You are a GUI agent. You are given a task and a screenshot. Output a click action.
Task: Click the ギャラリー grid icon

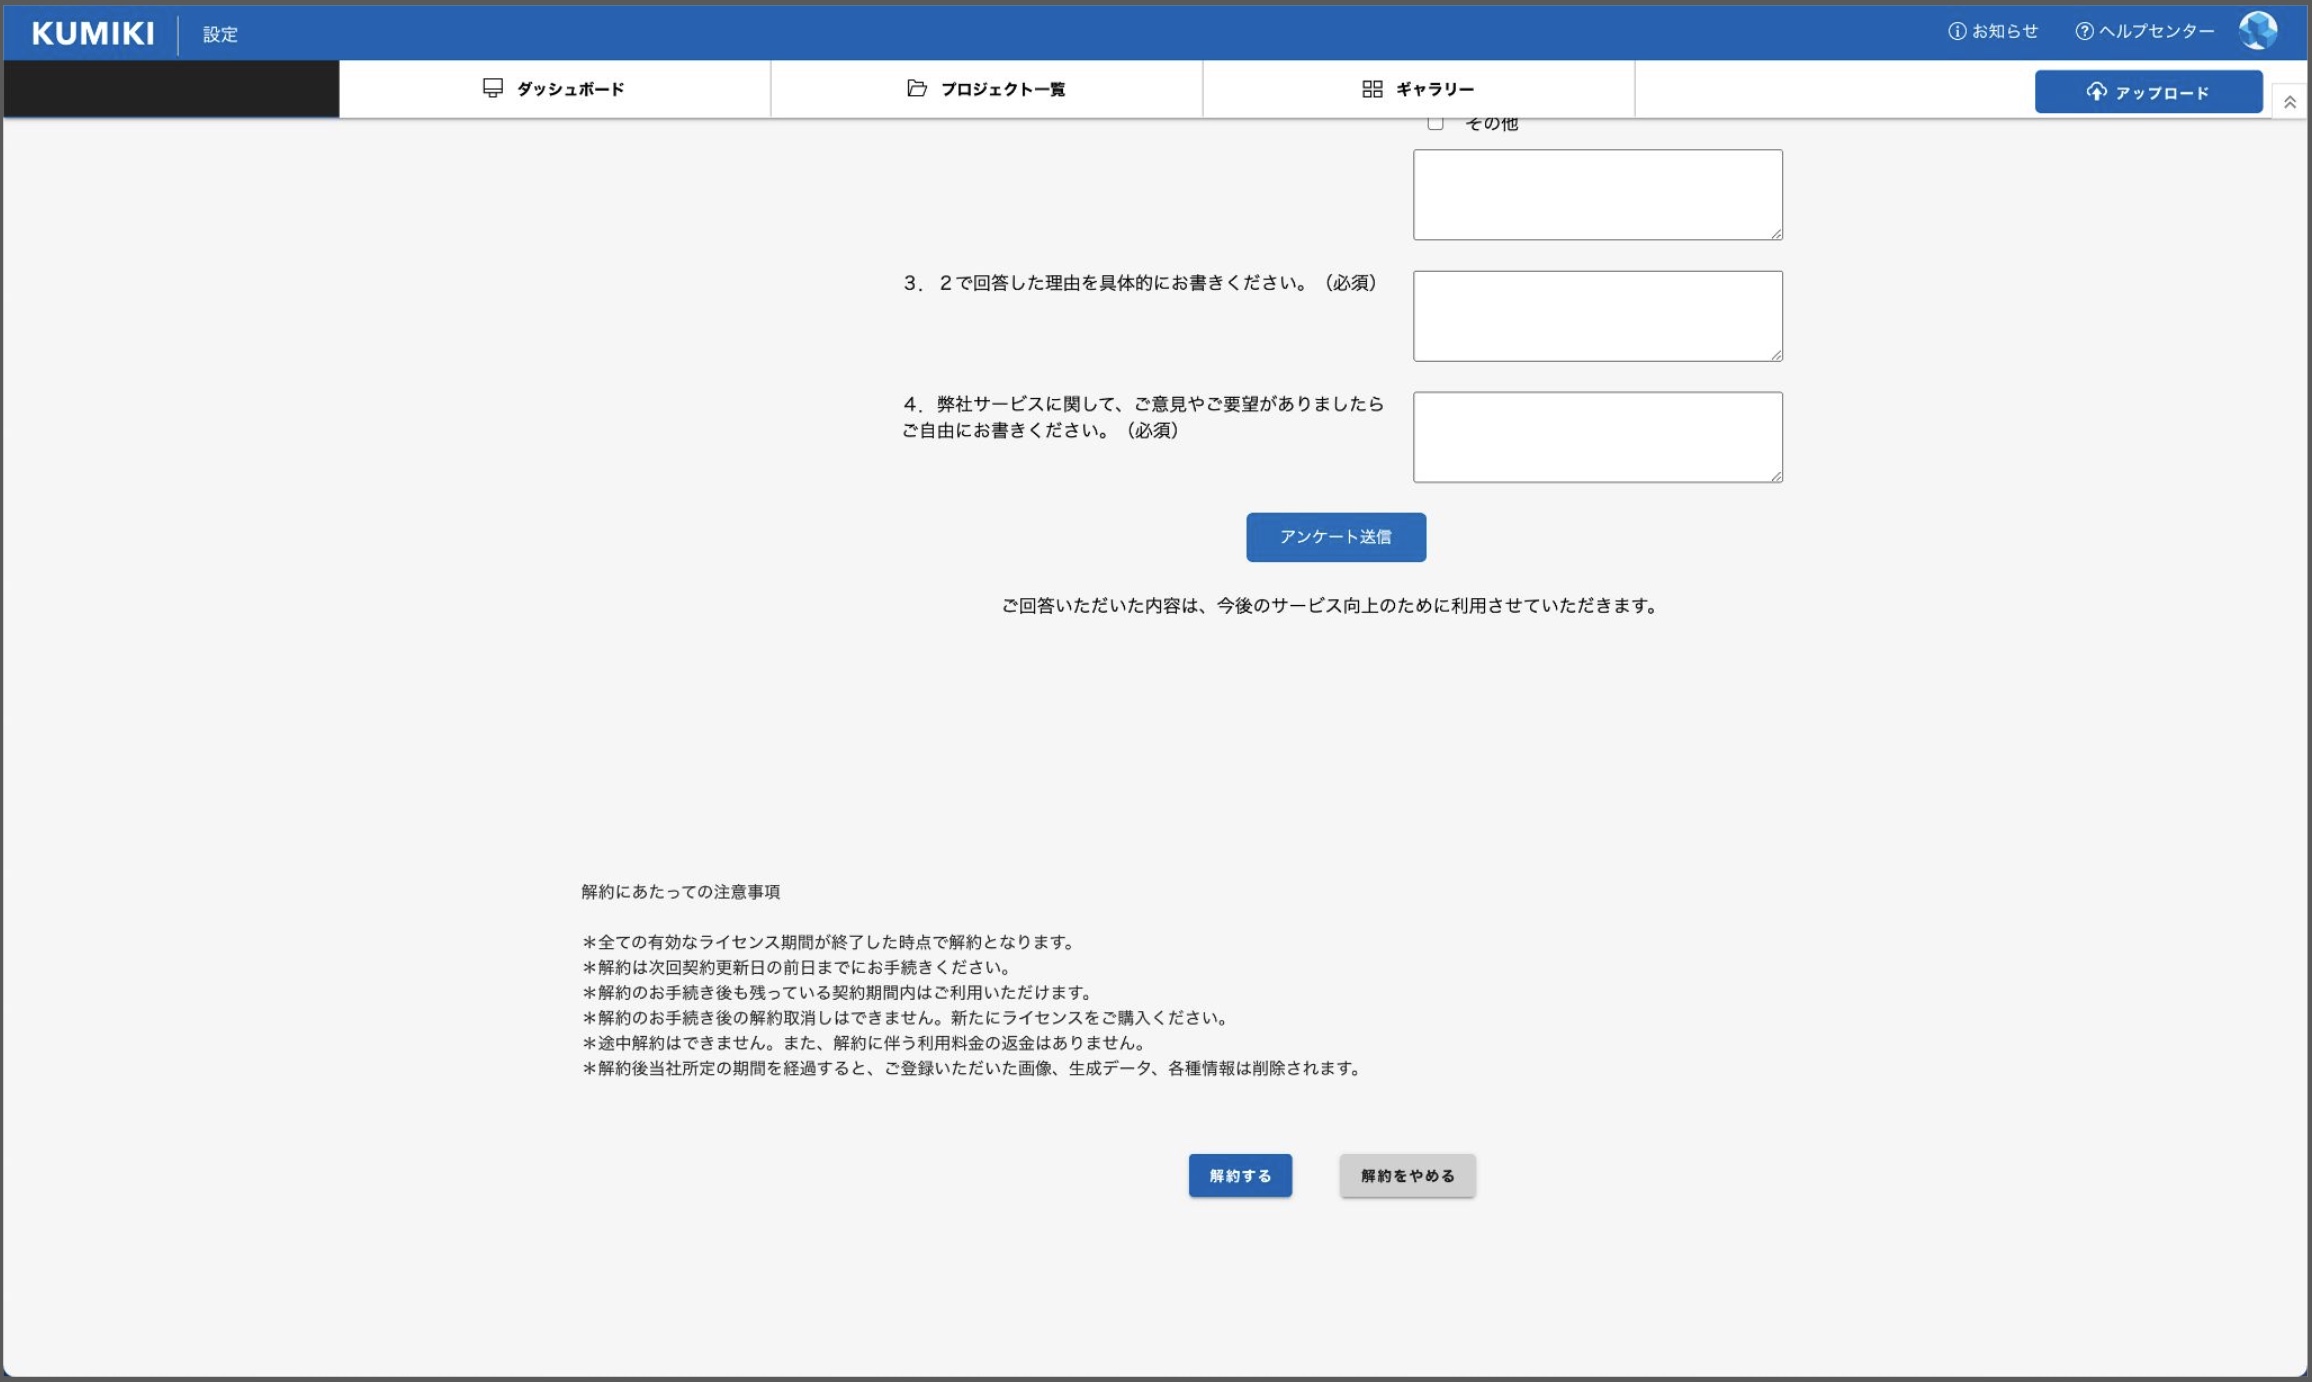click(x=1372, y=89)
